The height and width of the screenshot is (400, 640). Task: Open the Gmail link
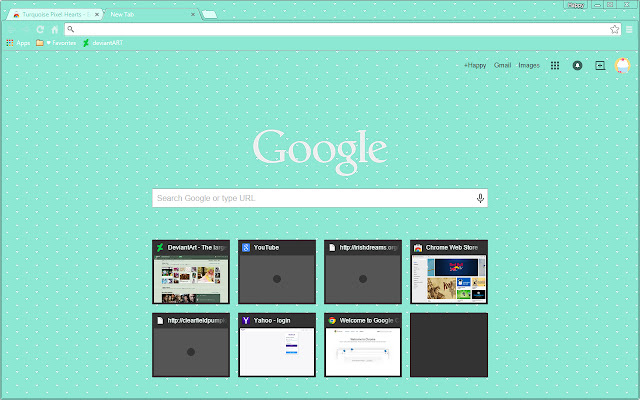click(502, 65)
